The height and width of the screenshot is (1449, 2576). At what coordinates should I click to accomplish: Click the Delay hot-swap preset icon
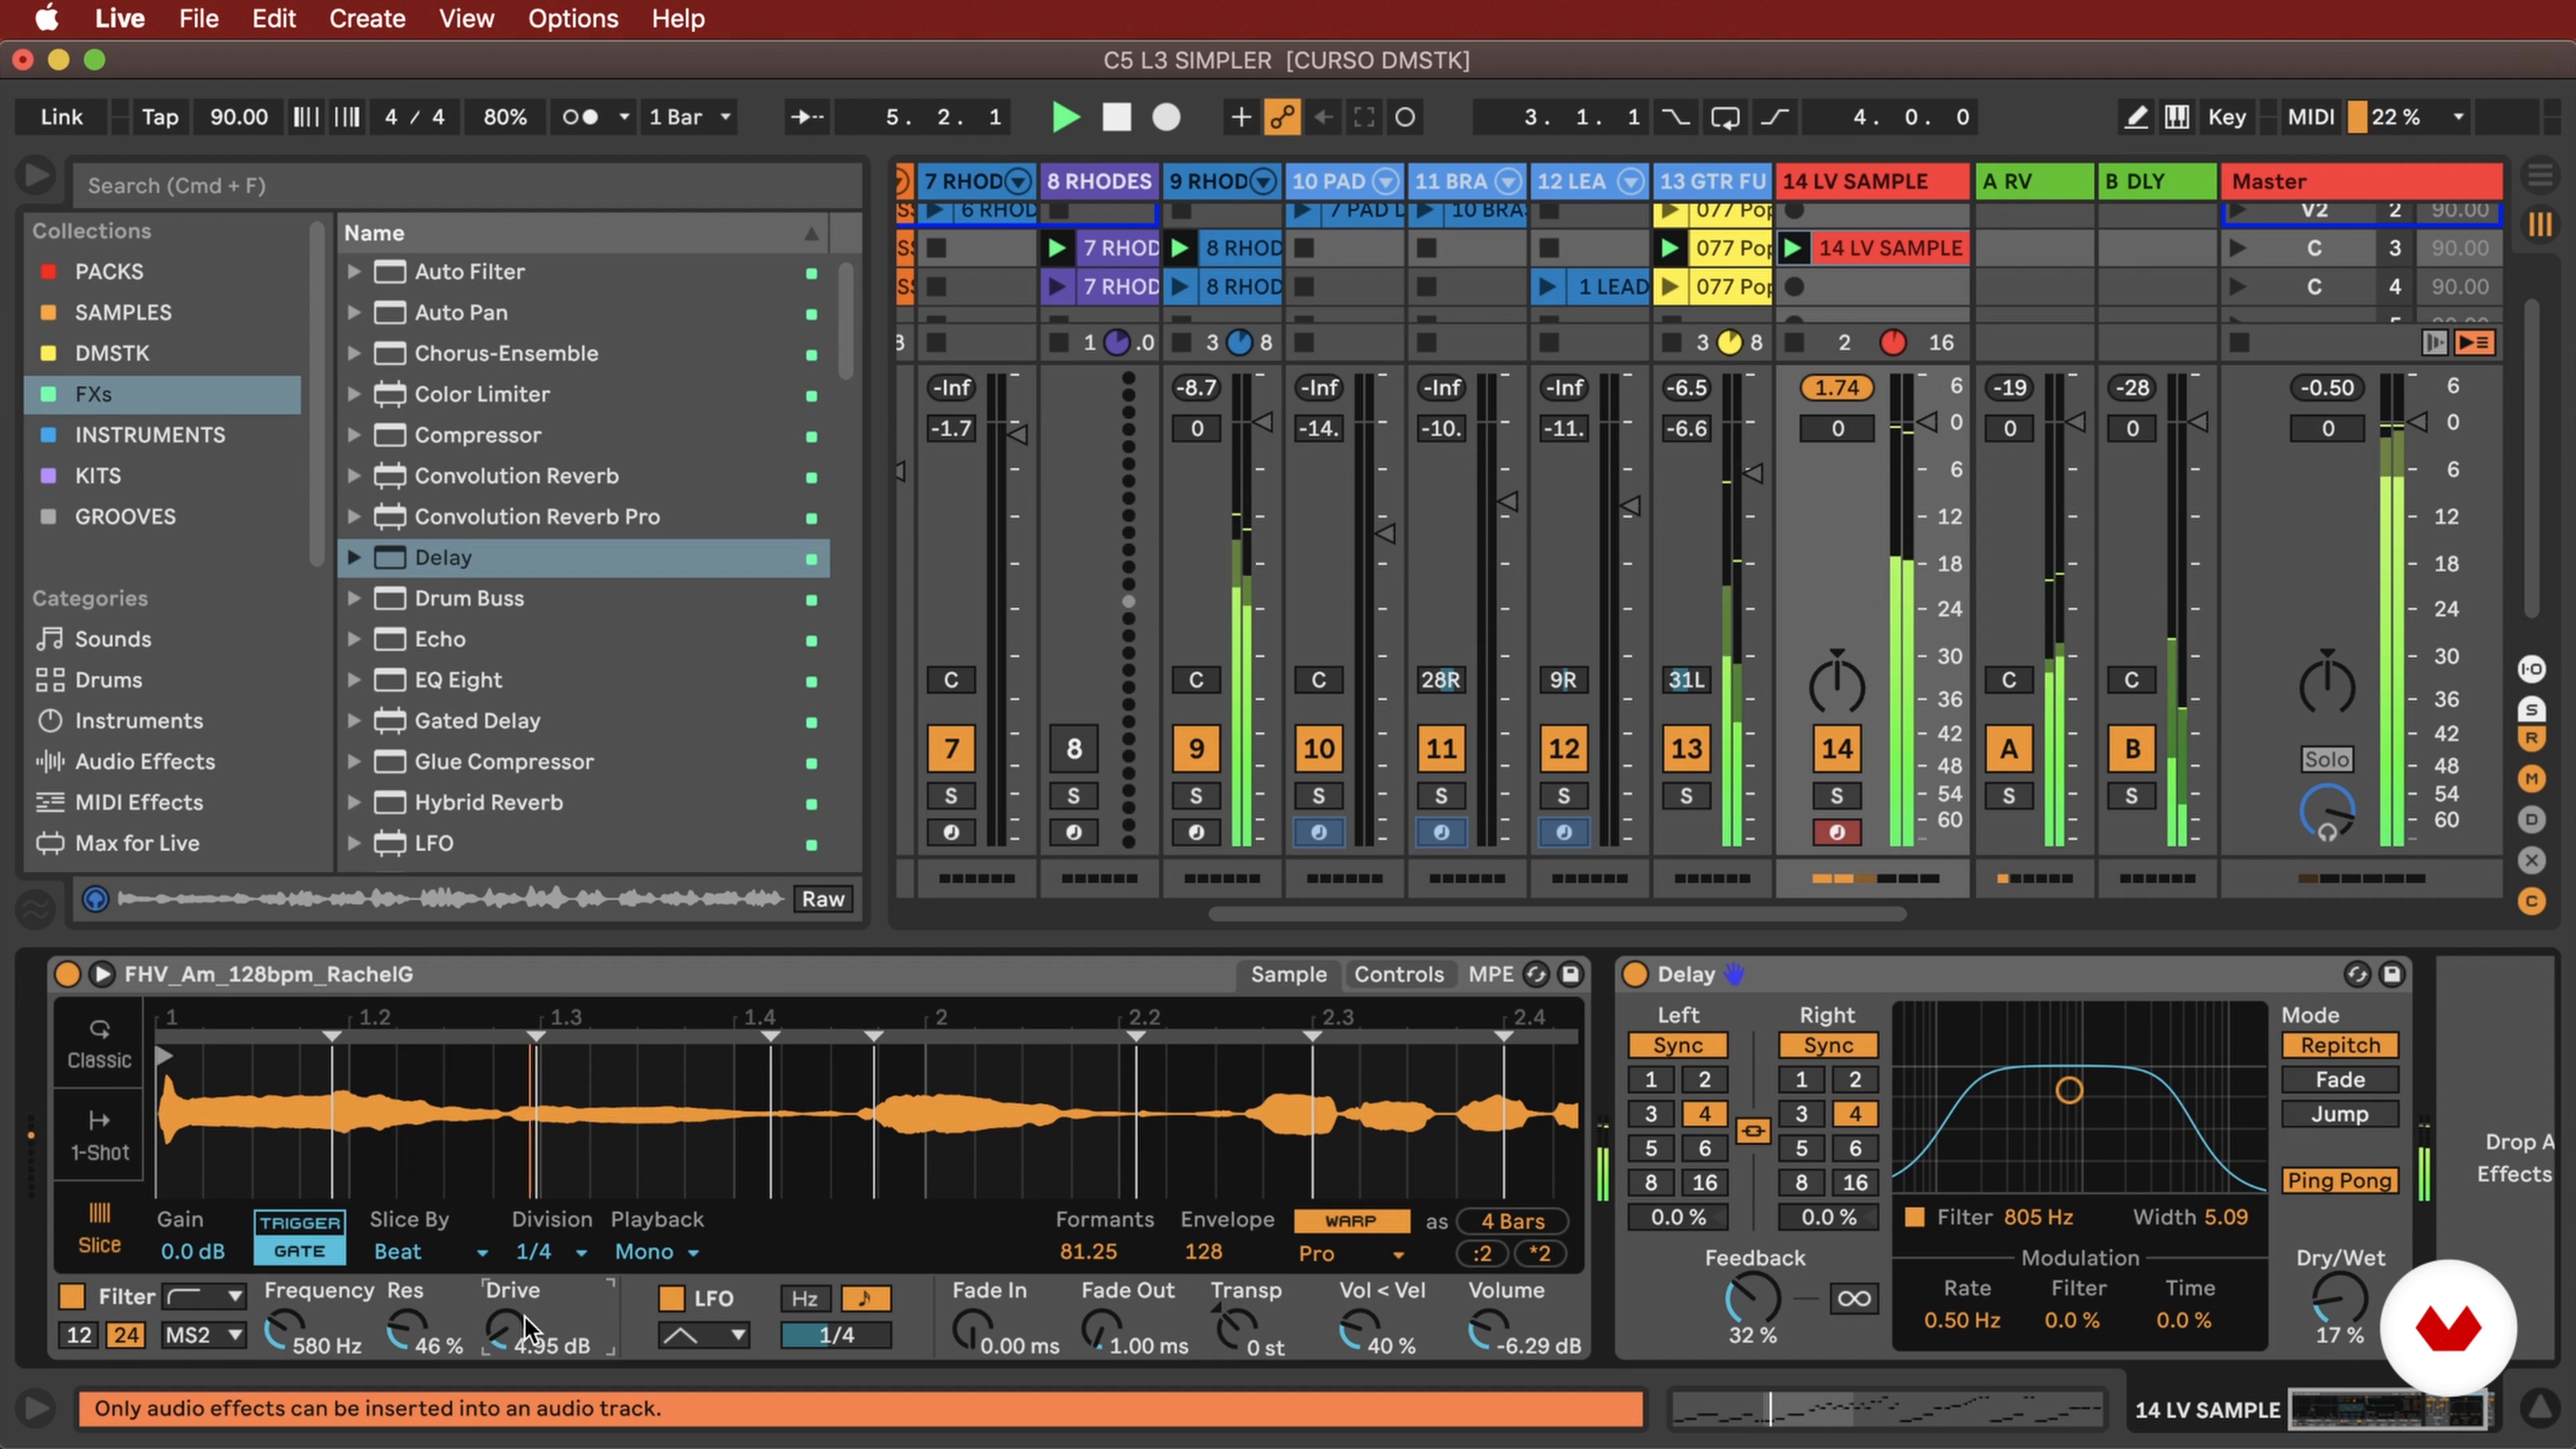(x=2357, y=974)
